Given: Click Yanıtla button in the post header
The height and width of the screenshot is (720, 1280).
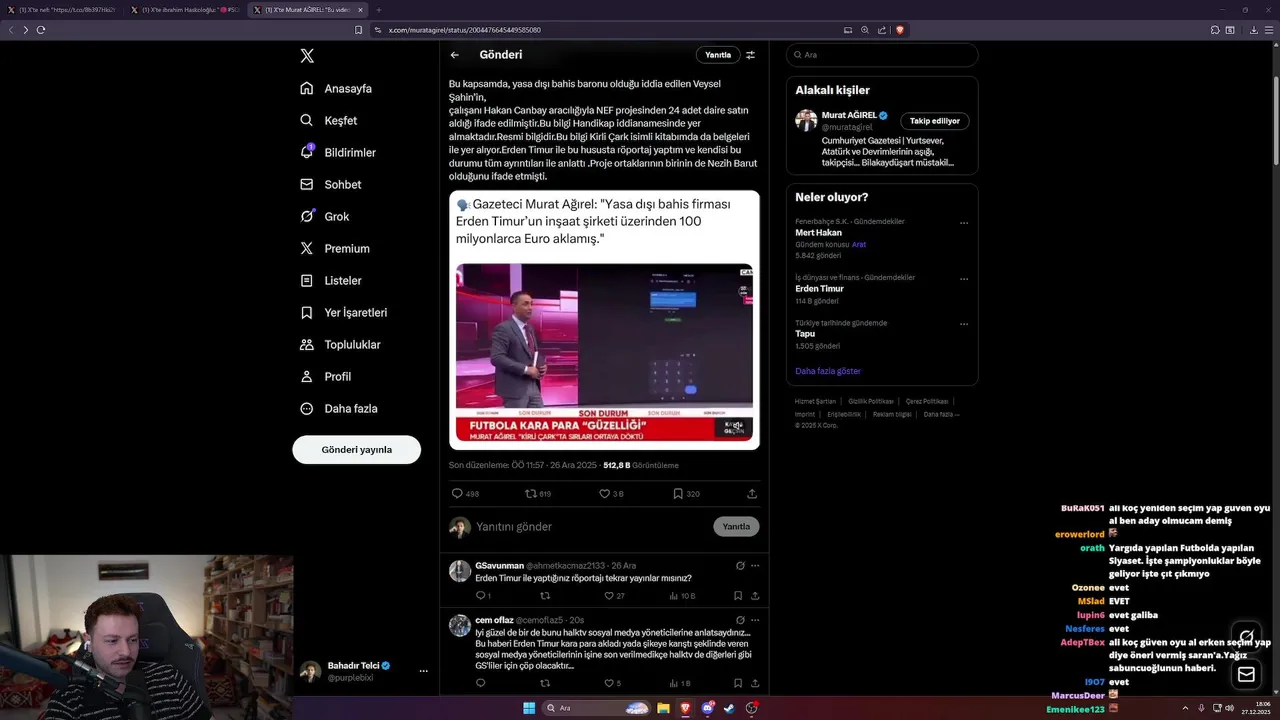Looking at the screenshot, I should click(718, 55).
